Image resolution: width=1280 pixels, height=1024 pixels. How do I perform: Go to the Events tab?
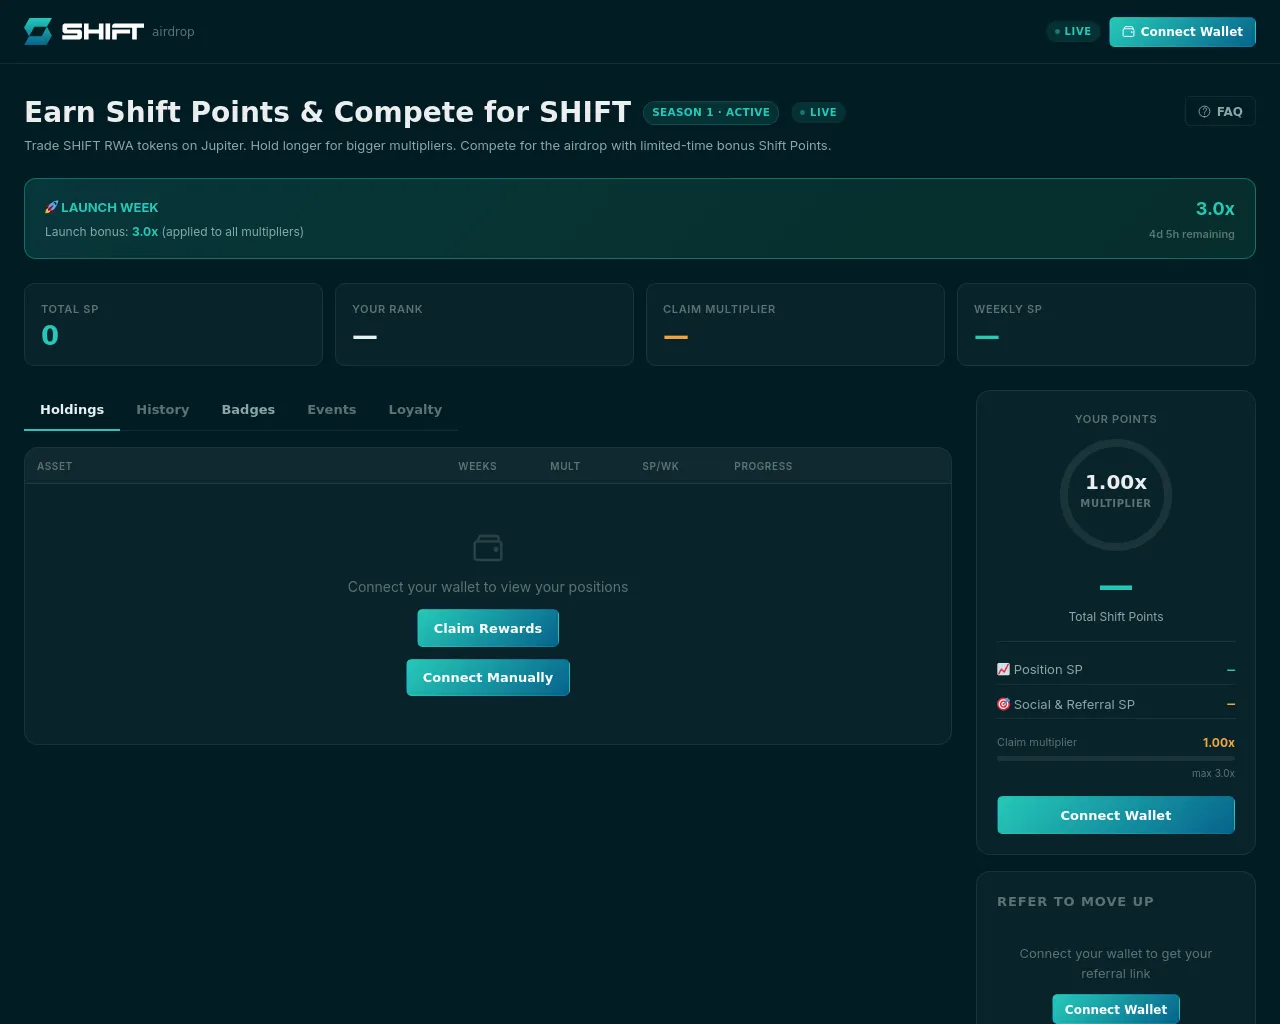coord(332,410)
